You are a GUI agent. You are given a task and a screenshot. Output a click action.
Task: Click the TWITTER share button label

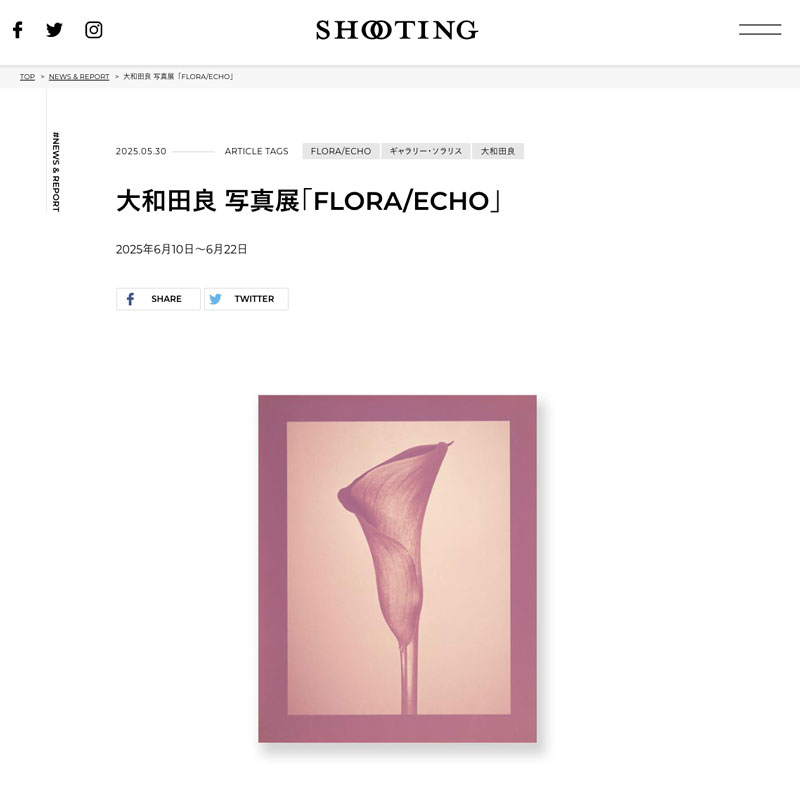(254, 299)
